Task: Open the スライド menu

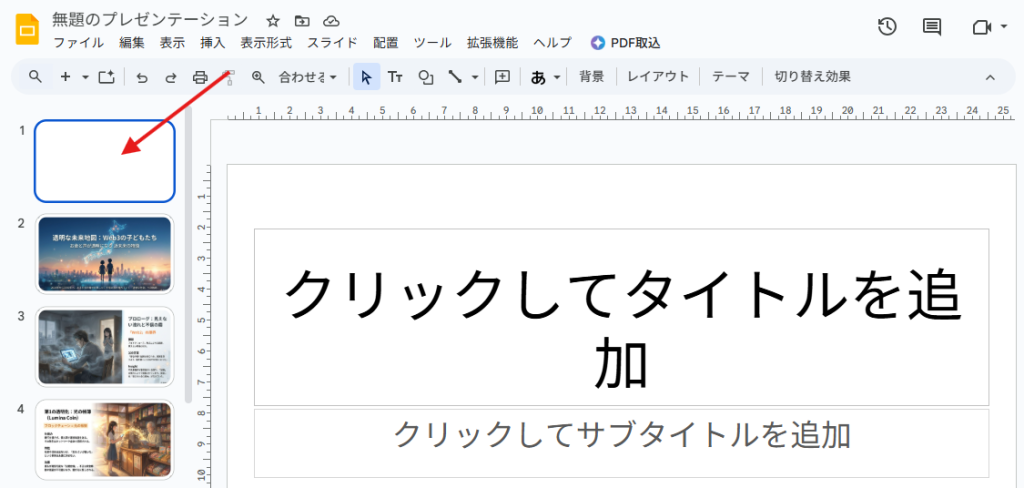Action: (x=333, y=43)
